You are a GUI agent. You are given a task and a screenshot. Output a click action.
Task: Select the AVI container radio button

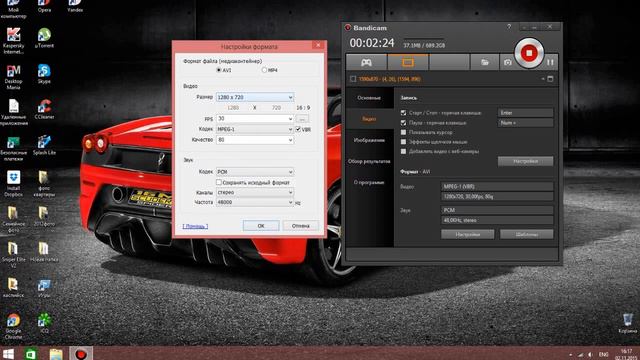click(x=219, y=70)
